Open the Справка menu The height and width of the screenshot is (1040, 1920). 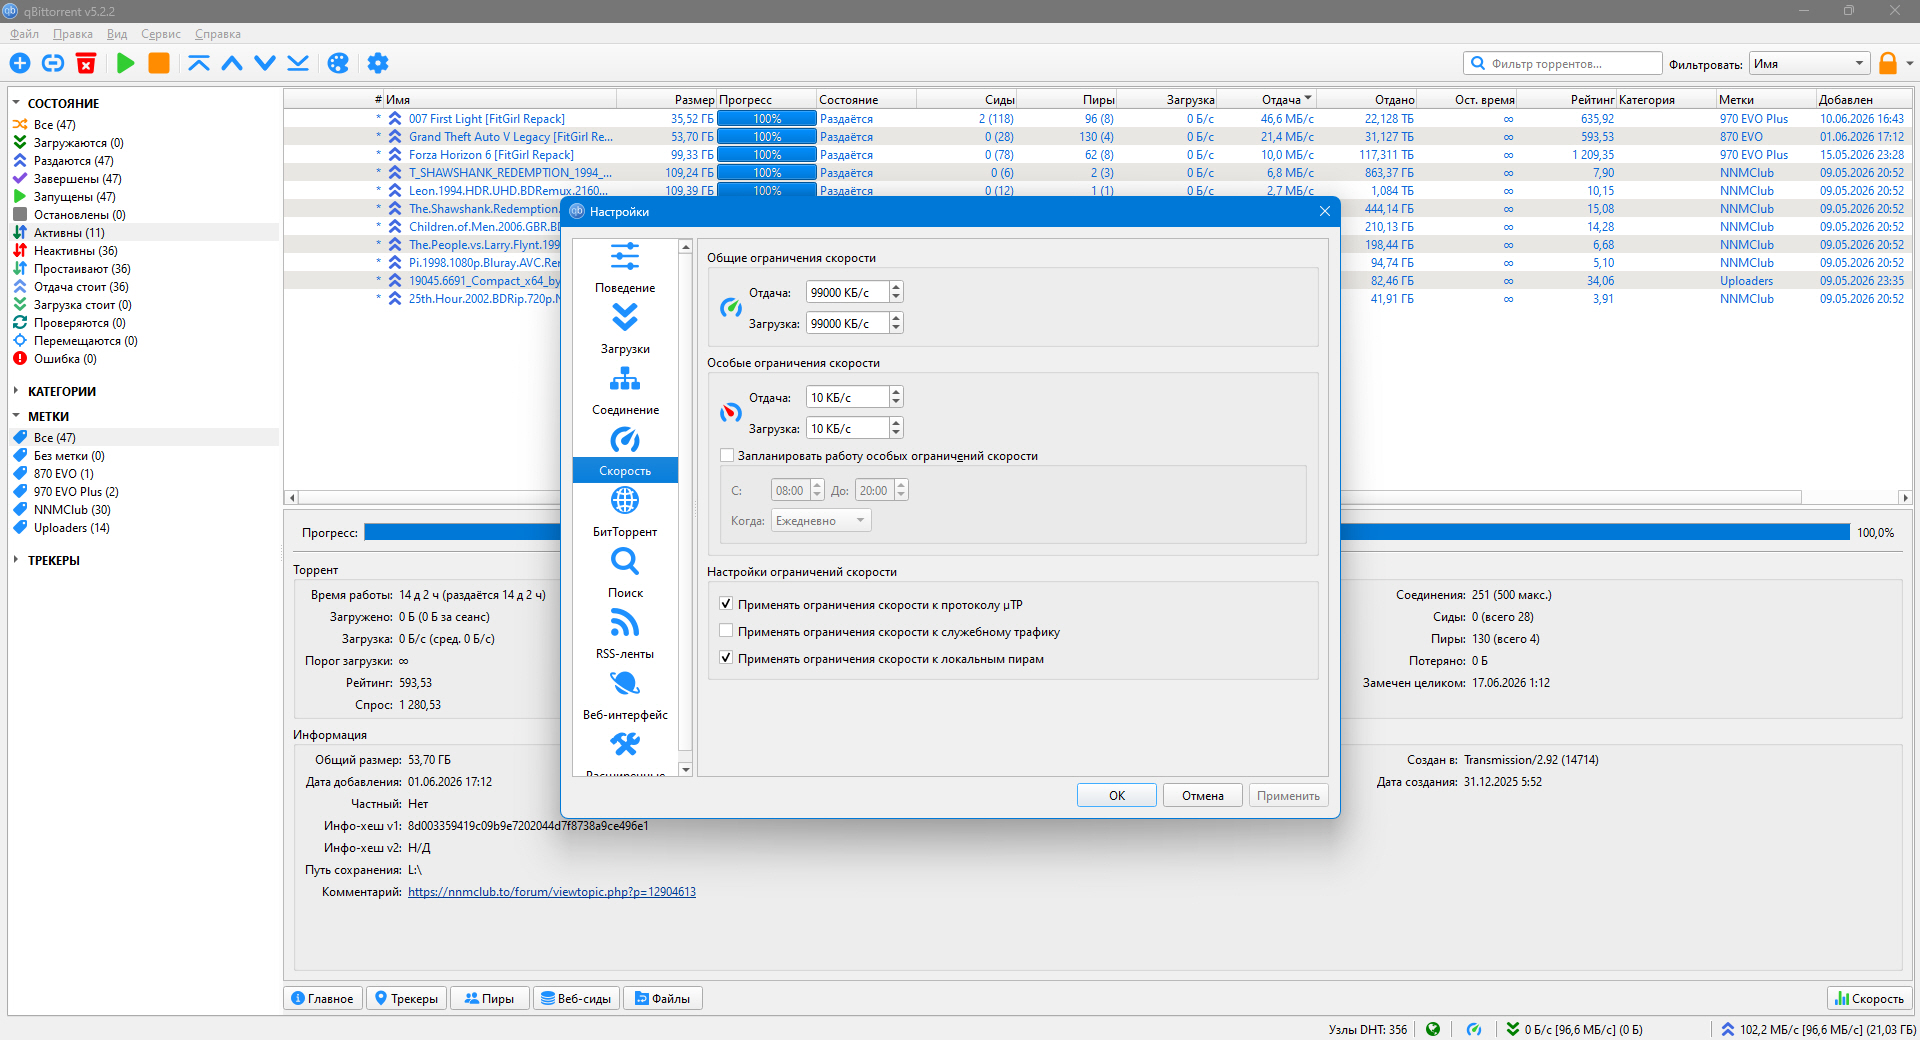(218, 34)
